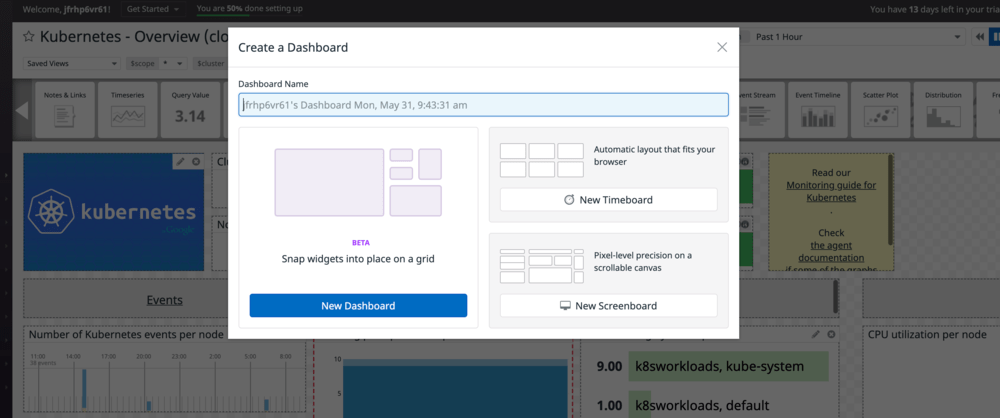Pause live dashboard updates
Screen dimensions: 1000x418
(995, 37)
